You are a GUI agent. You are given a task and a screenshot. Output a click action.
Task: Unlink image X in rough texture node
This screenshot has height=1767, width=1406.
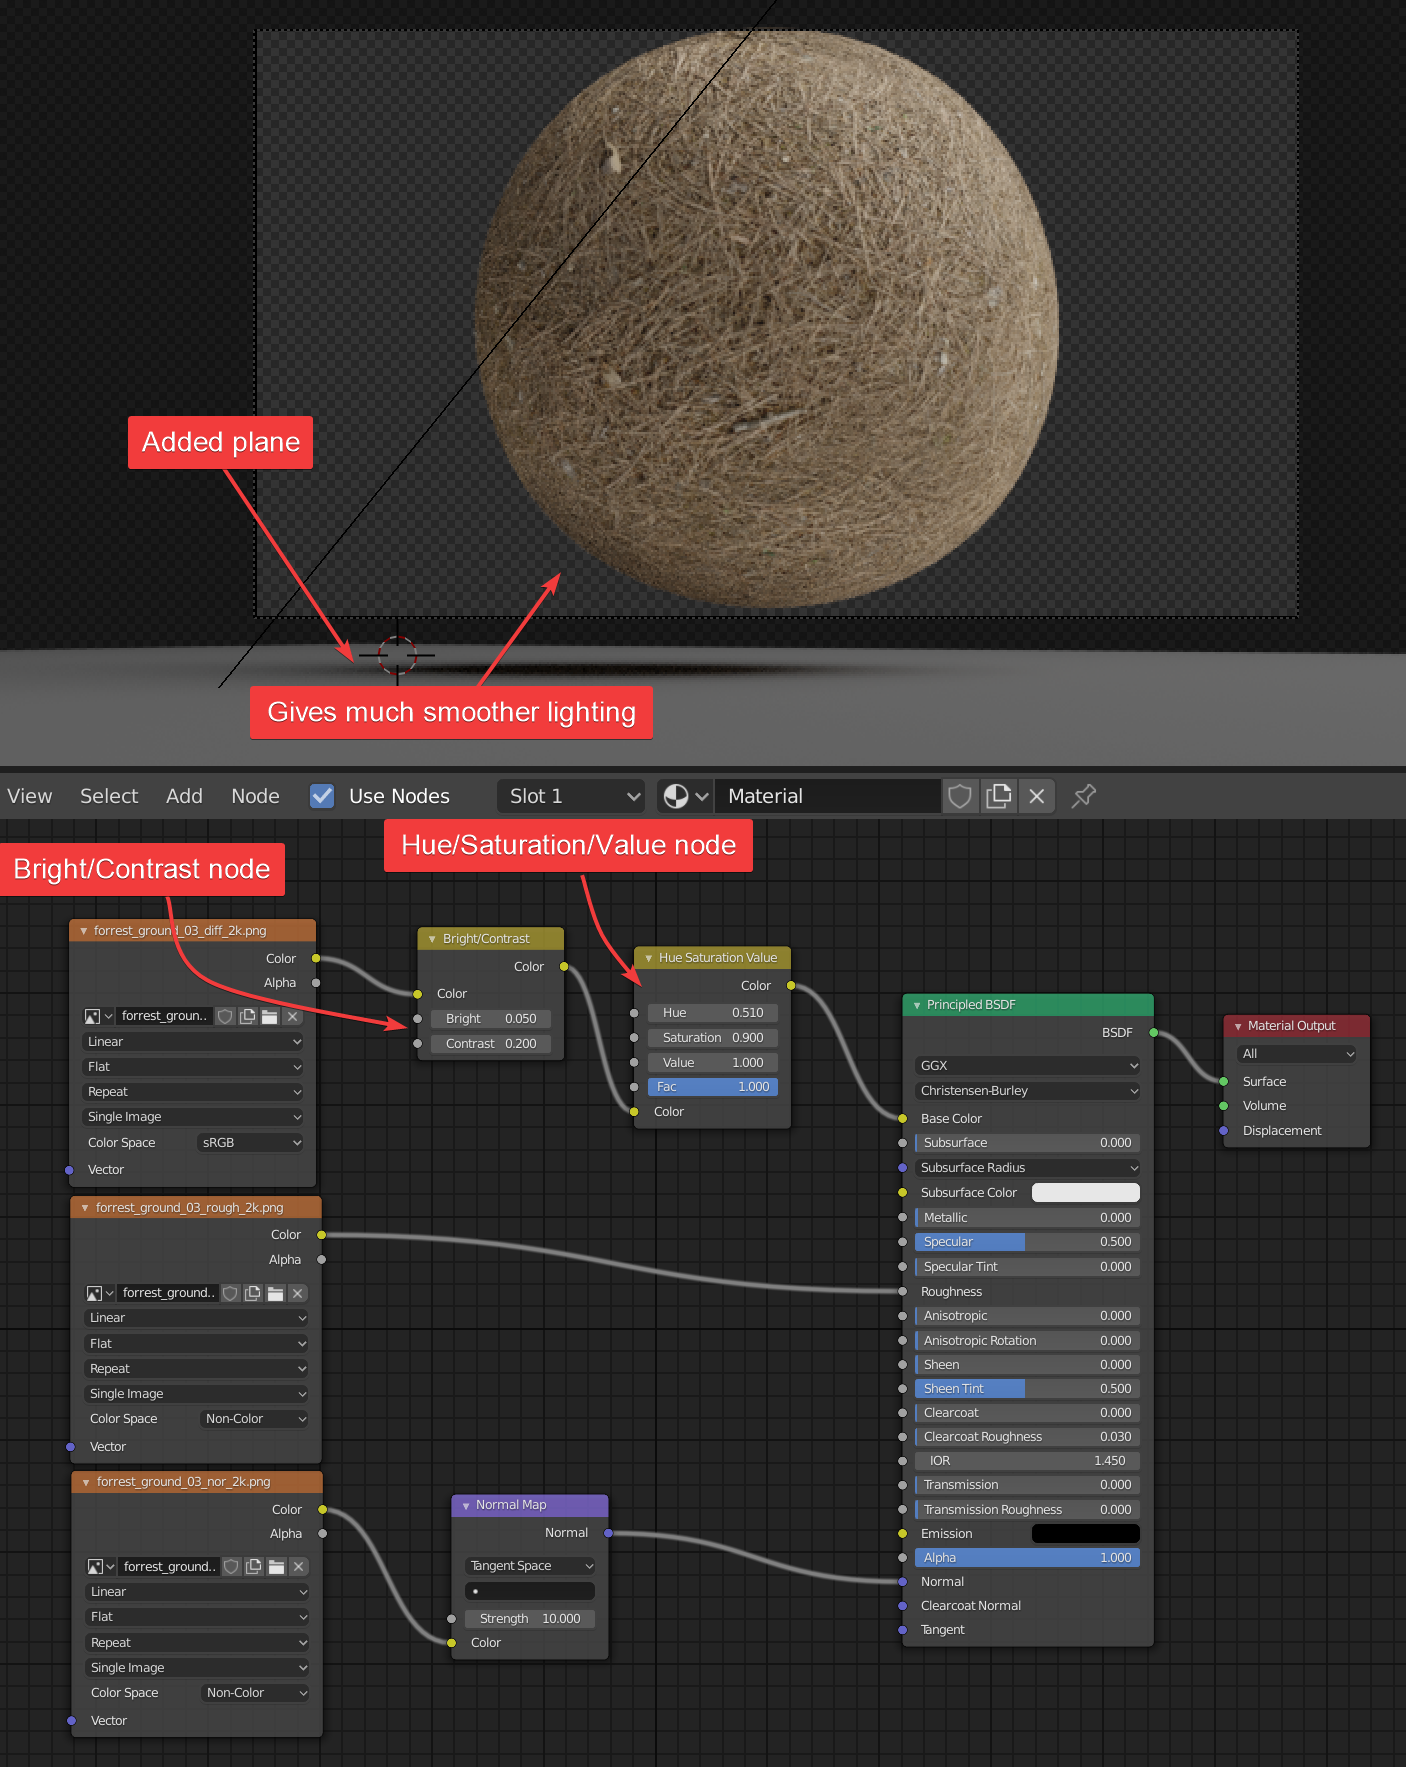pos(297,1293)
